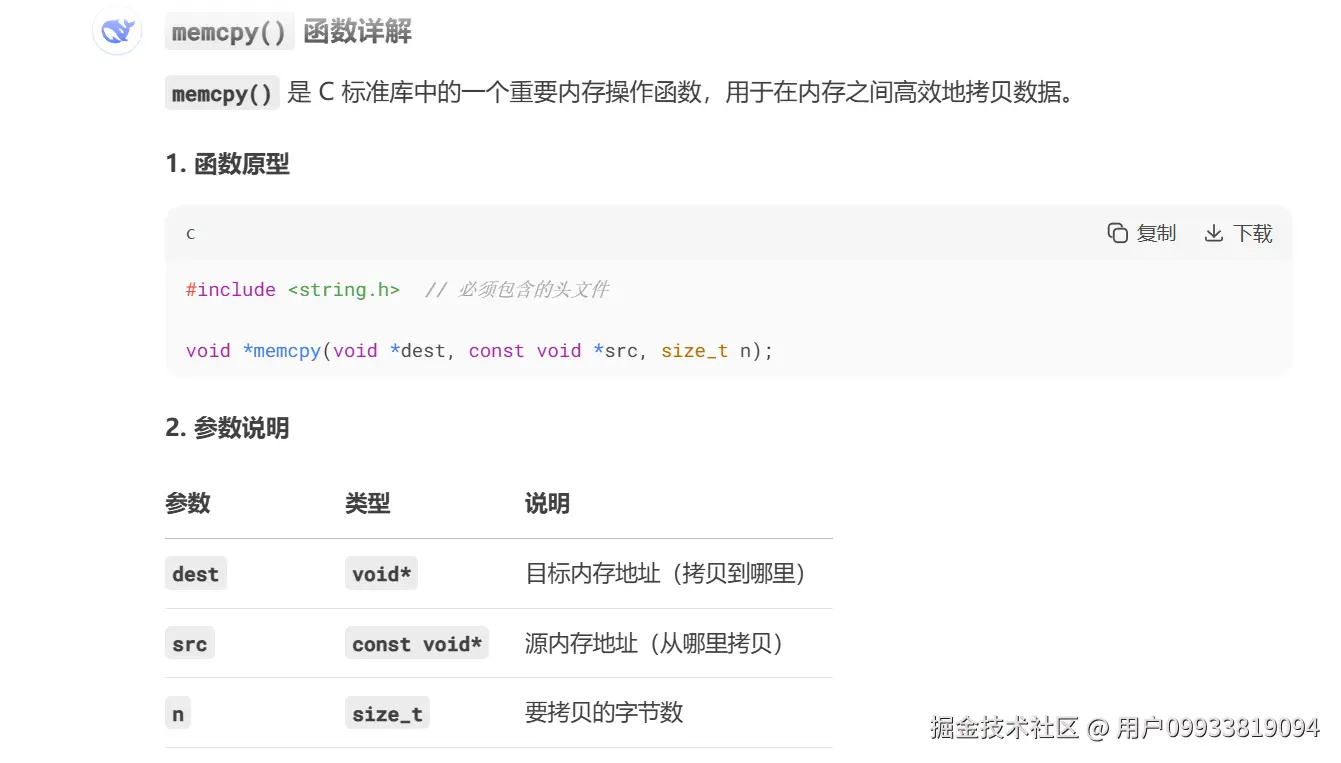Image resolution: width=1341 pixels, height=763 pixels.
Task: Click the 类型 column header
Action: (x=368, y=503)
